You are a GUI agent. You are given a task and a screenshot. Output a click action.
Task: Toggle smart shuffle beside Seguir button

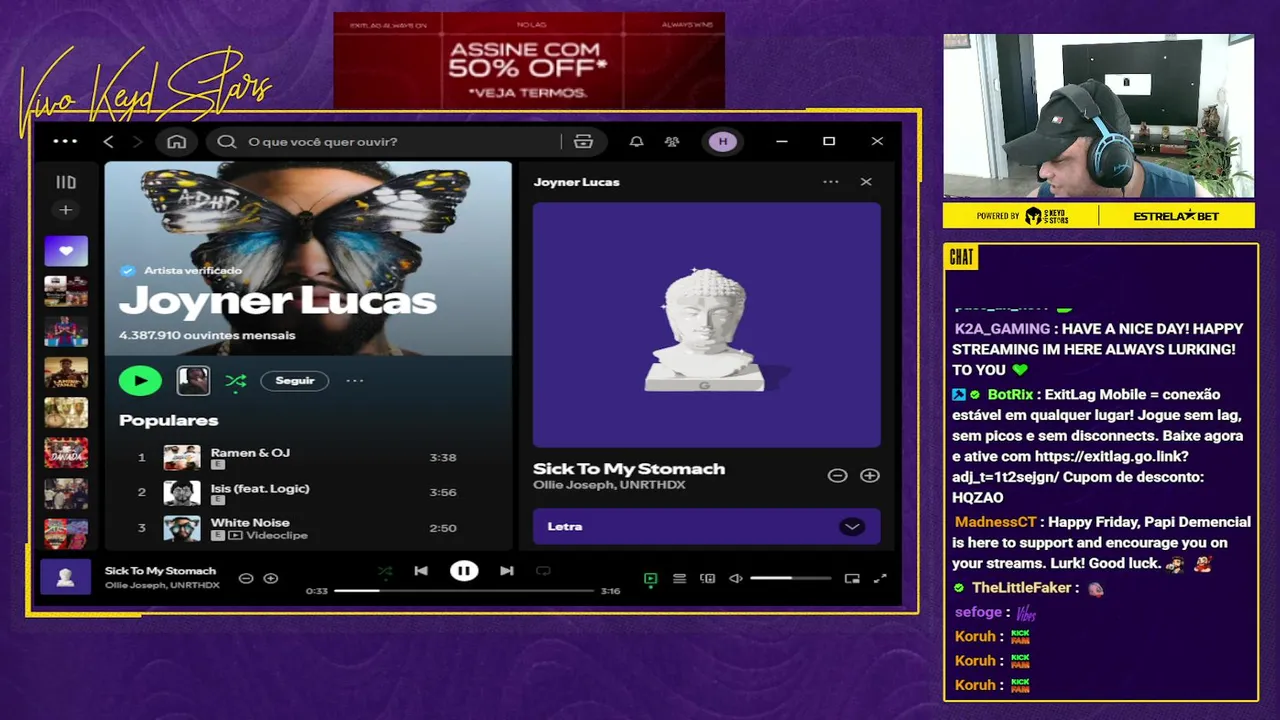coord(236,380)
